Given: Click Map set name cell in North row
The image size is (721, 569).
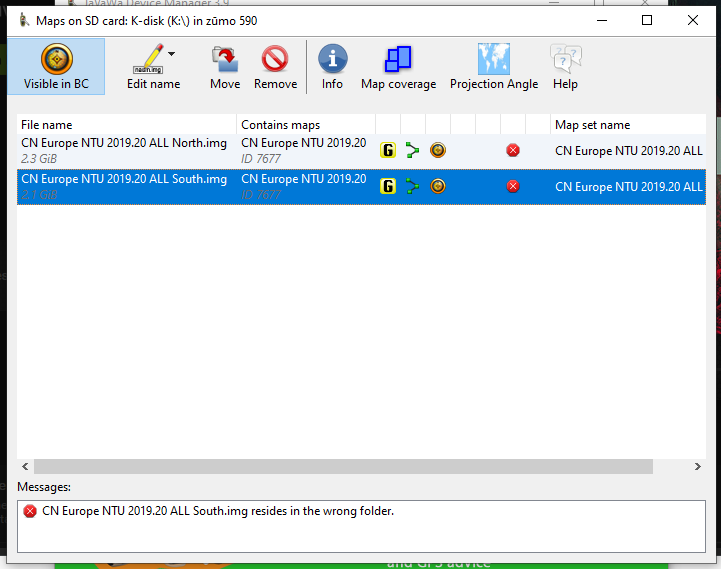Looking at the screenshot, I should click(629, 151).
